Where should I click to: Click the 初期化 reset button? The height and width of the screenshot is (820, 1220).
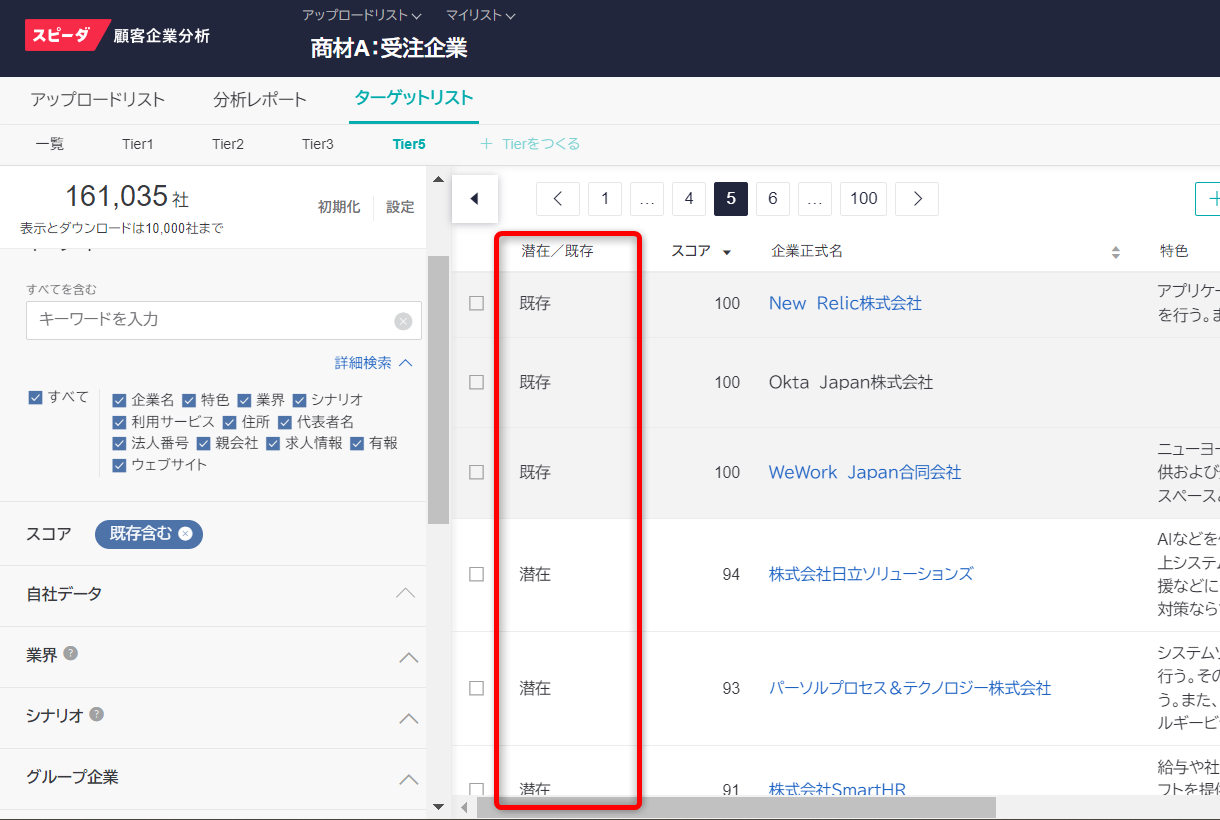338,207
